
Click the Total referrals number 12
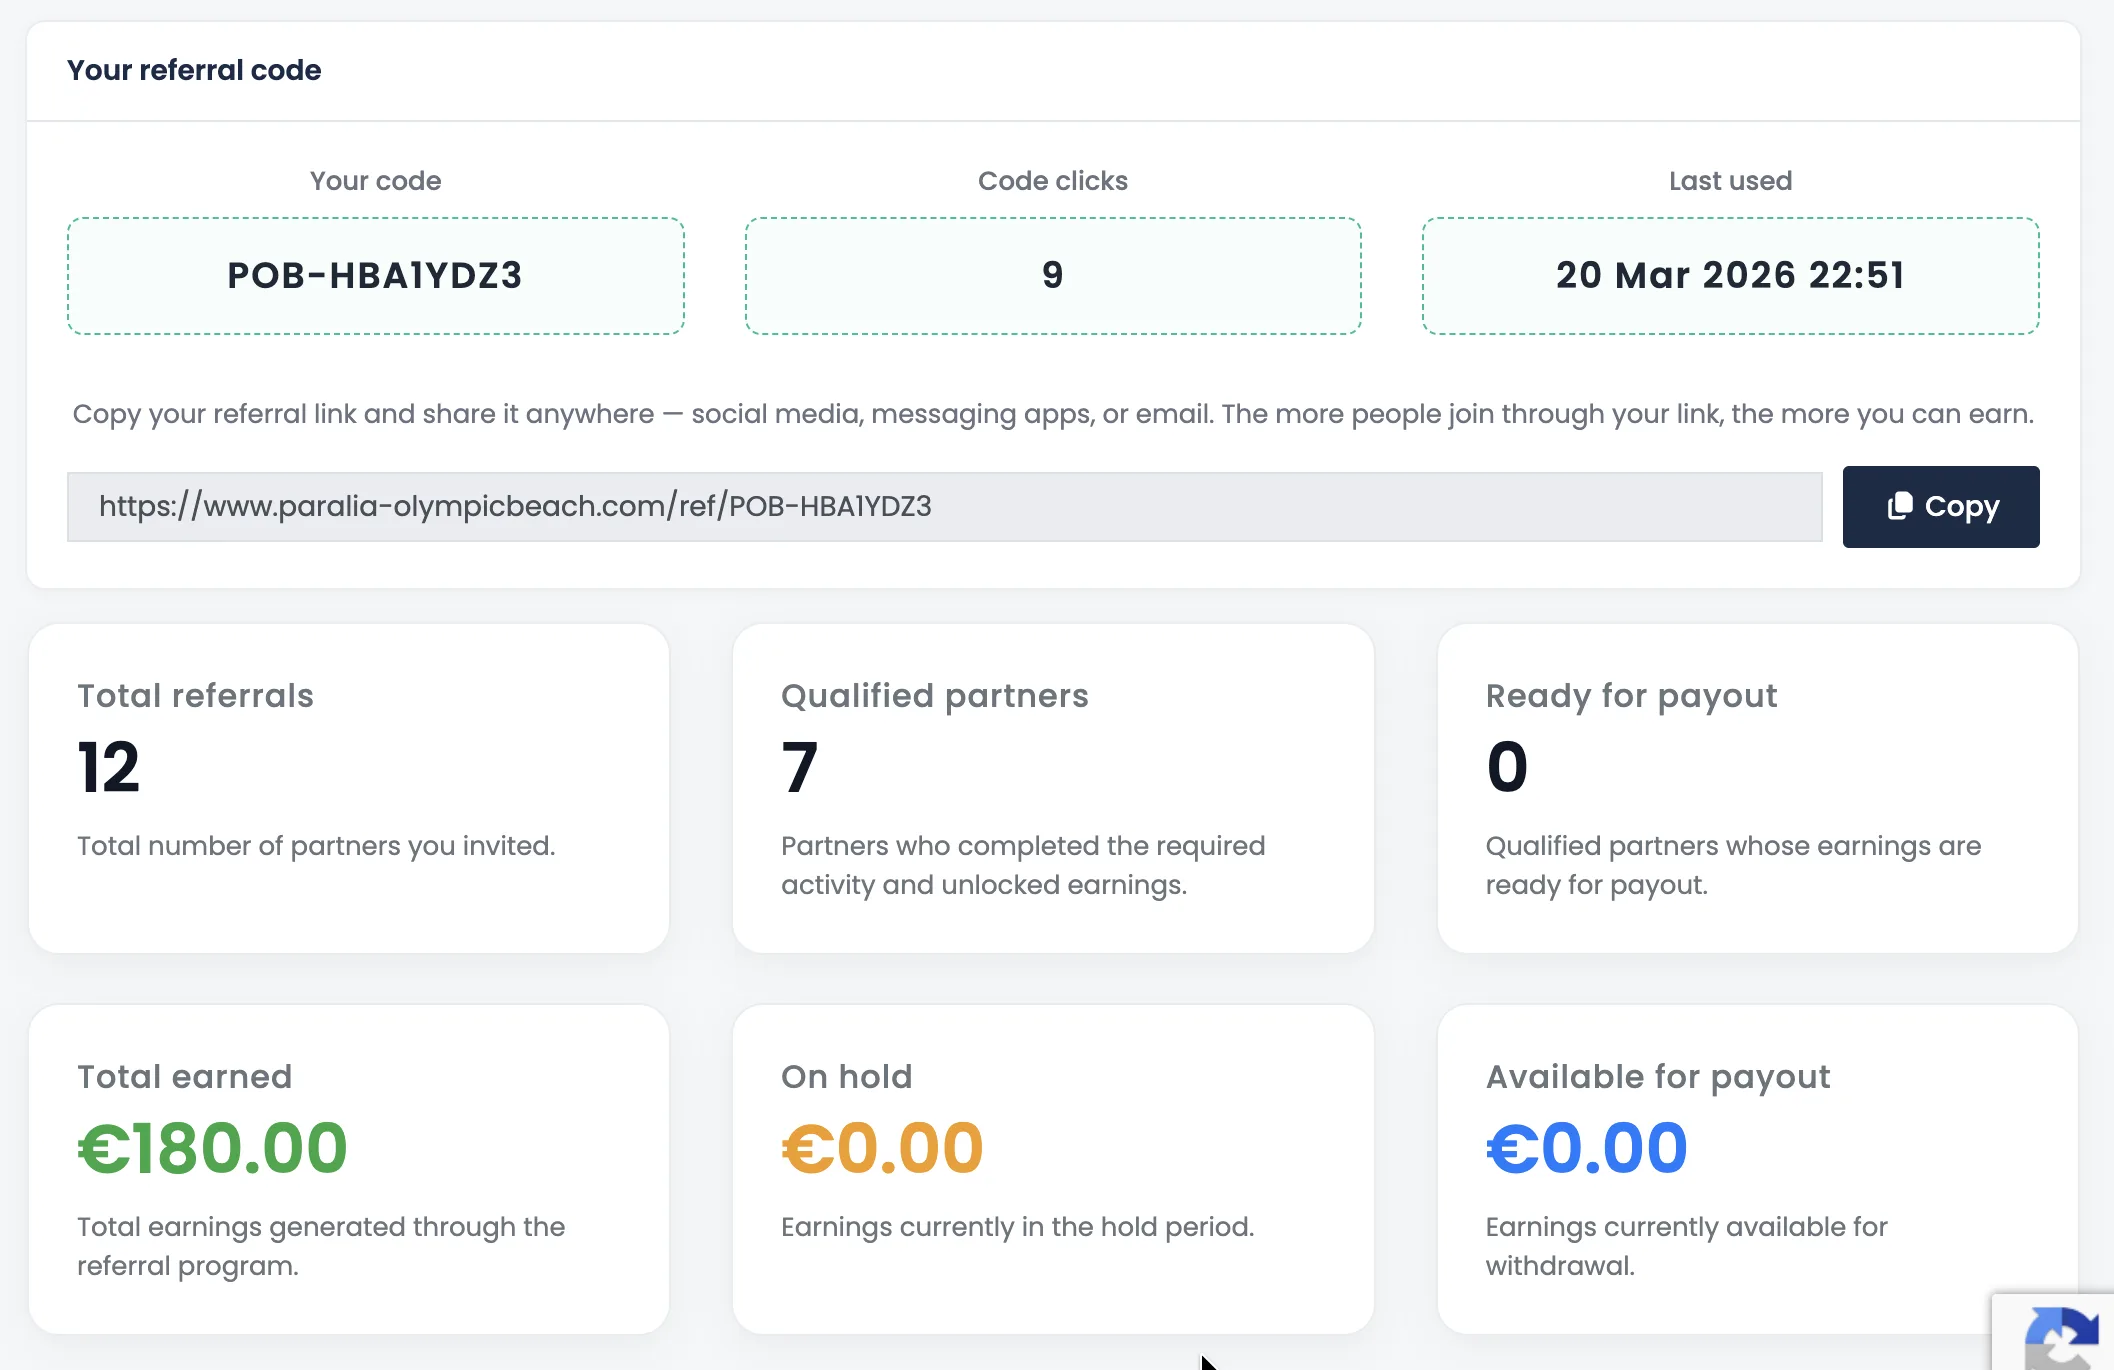[108, 767]
